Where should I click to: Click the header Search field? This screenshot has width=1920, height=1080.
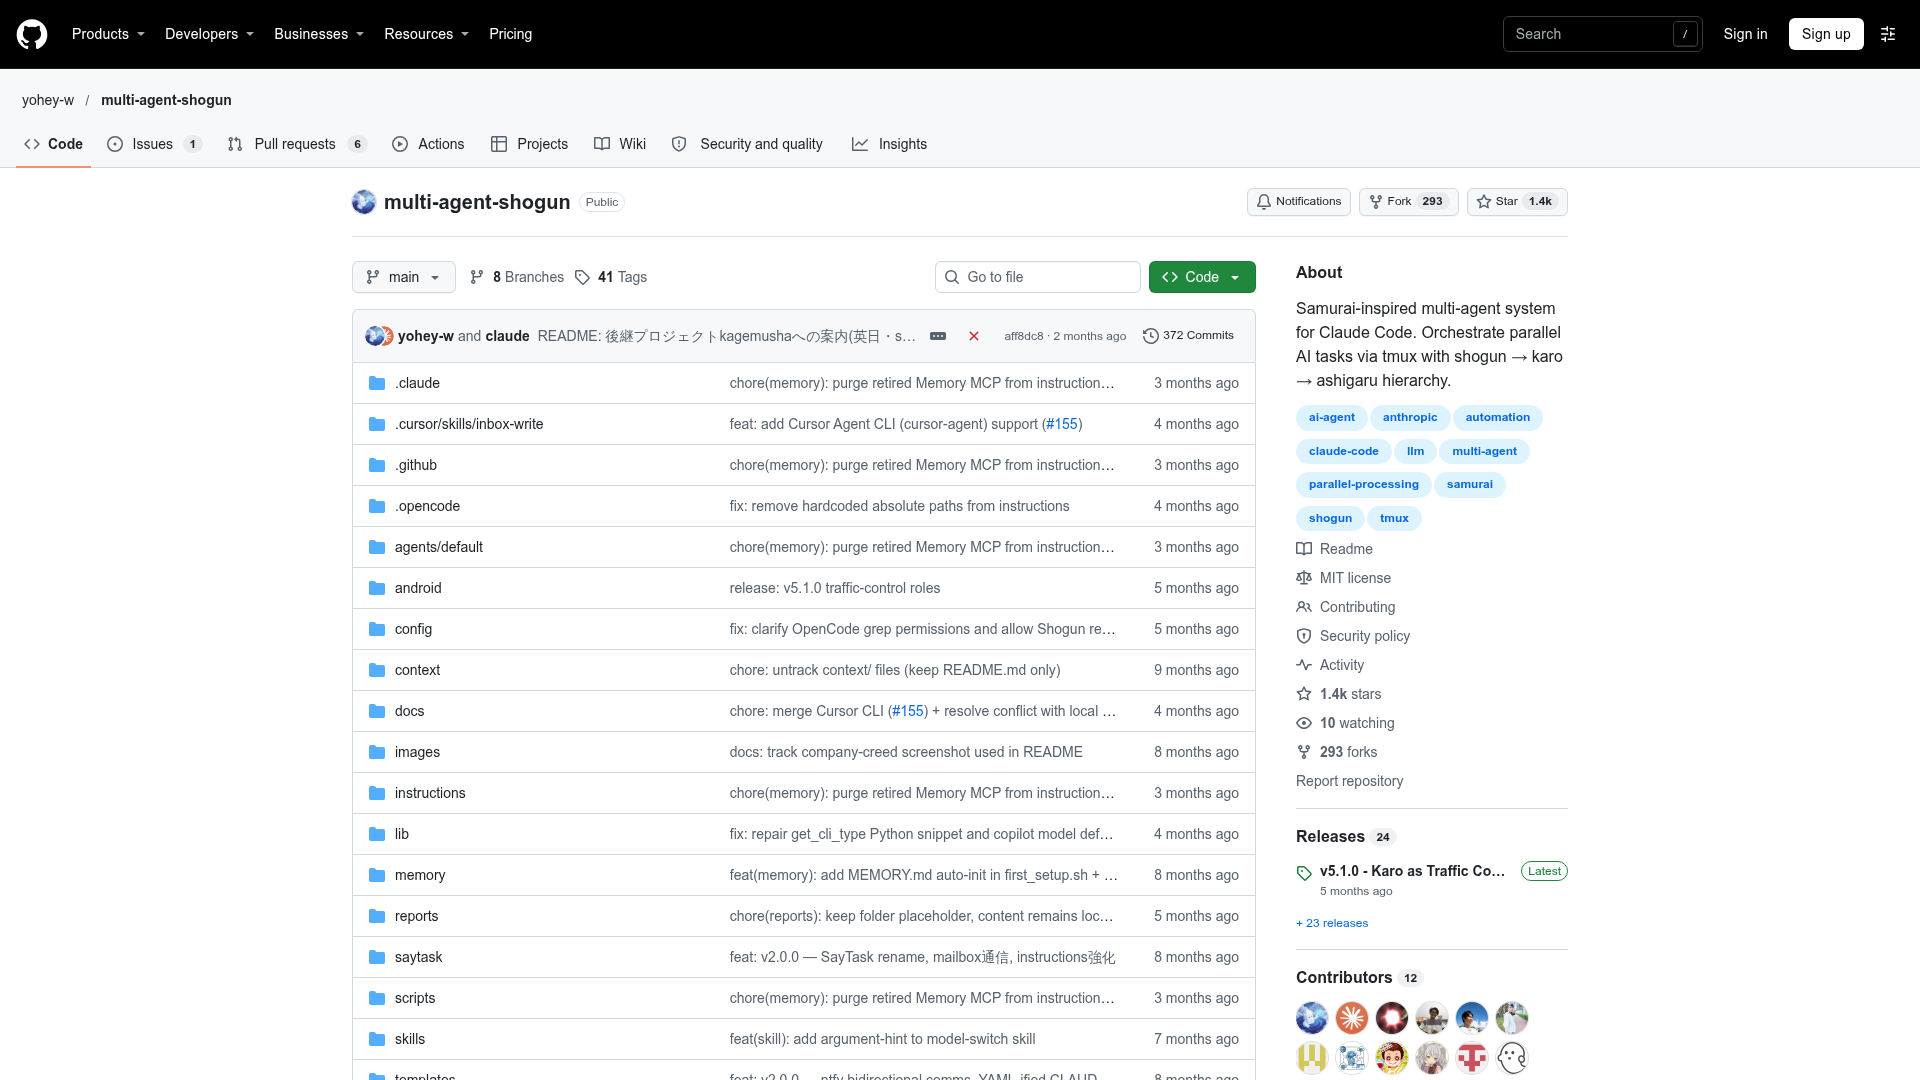[x=1602, y=34]
